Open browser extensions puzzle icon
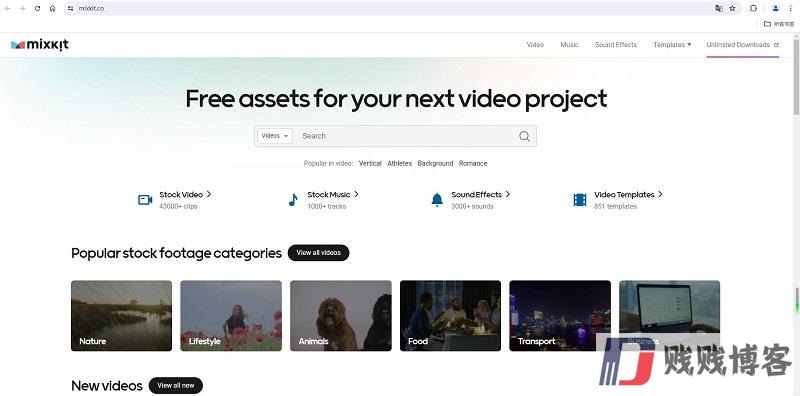 (x=754, y=8)
